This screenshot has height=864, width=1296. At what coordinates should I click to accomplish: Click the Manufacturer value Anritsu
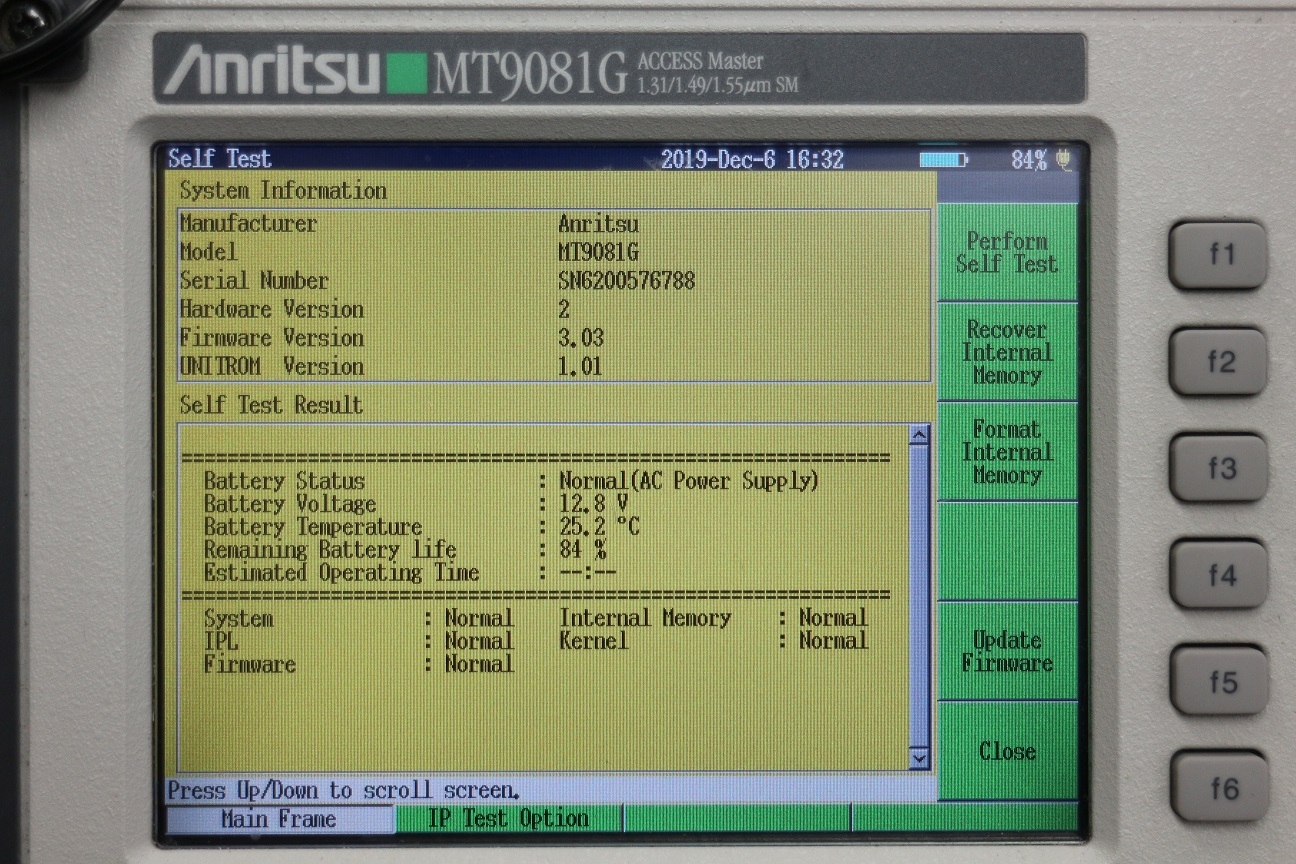[598, 224]
